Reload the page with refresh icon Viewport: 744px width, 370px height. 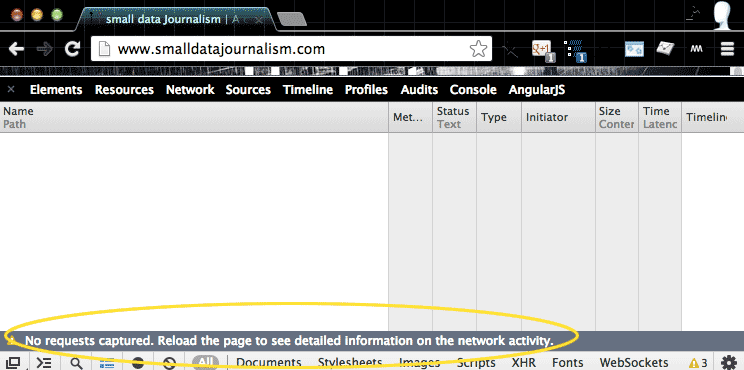[72, 48]
